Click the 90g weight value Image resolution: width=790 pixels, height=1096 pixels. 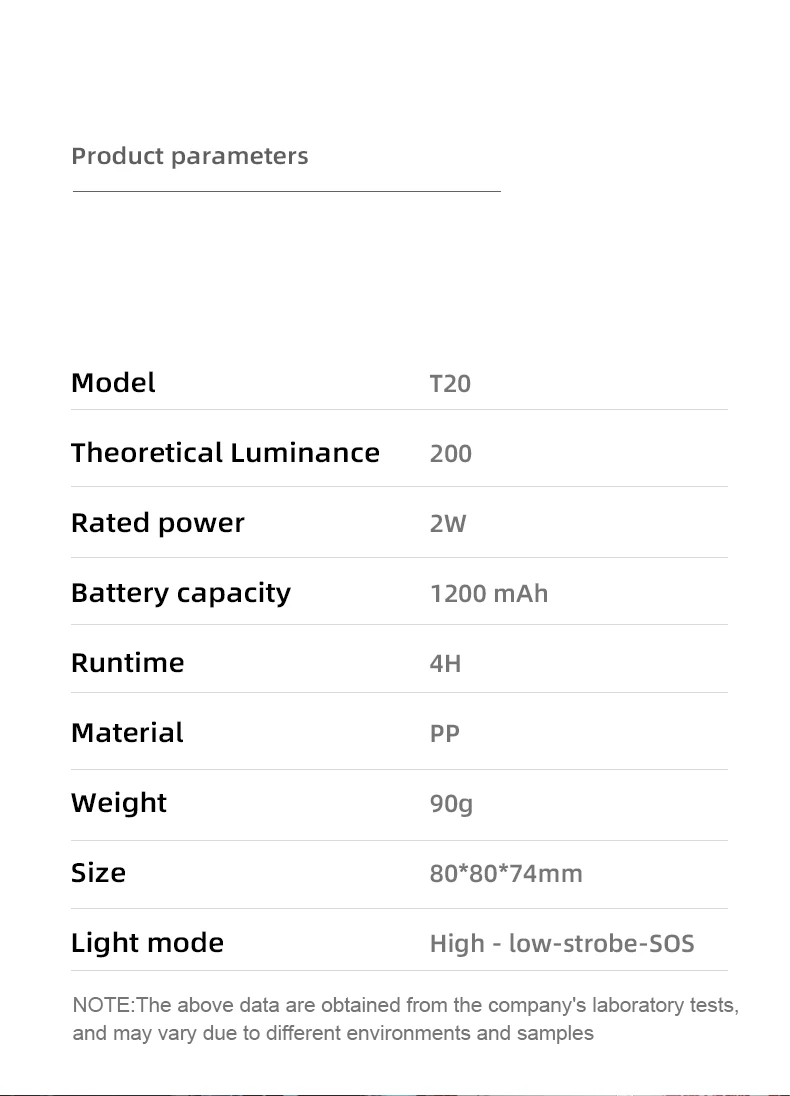[x=451, y=803]
